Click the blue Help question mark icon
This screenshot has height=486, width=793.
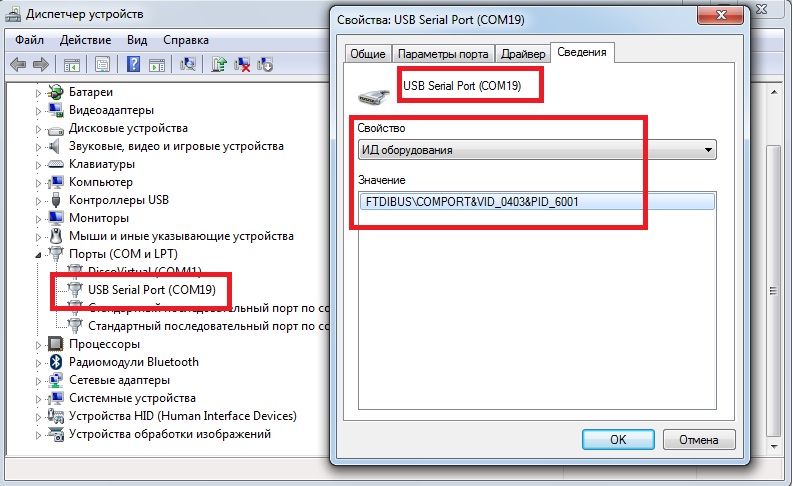tap(134, 64)
